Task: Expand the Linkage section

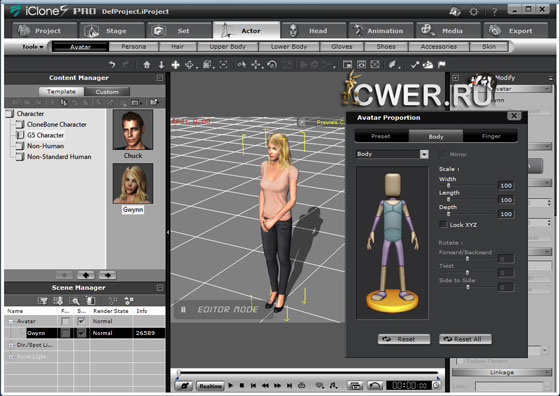Action: pos(502,372)
